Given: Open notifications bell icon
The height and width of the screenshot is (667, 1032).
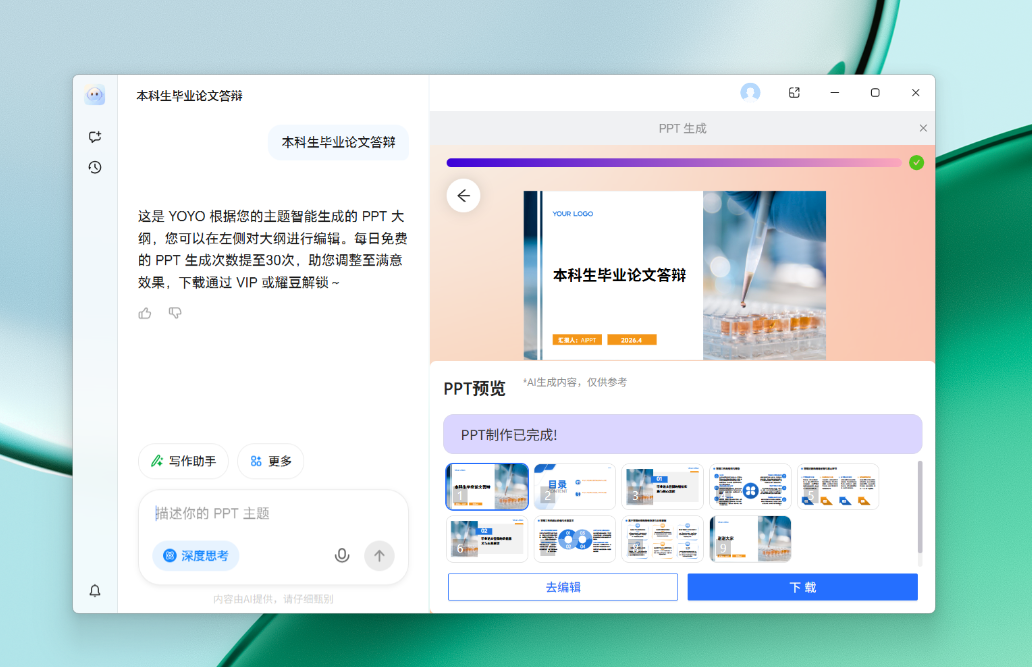Looking at the screenshot, I should click(x=95, y=591).
